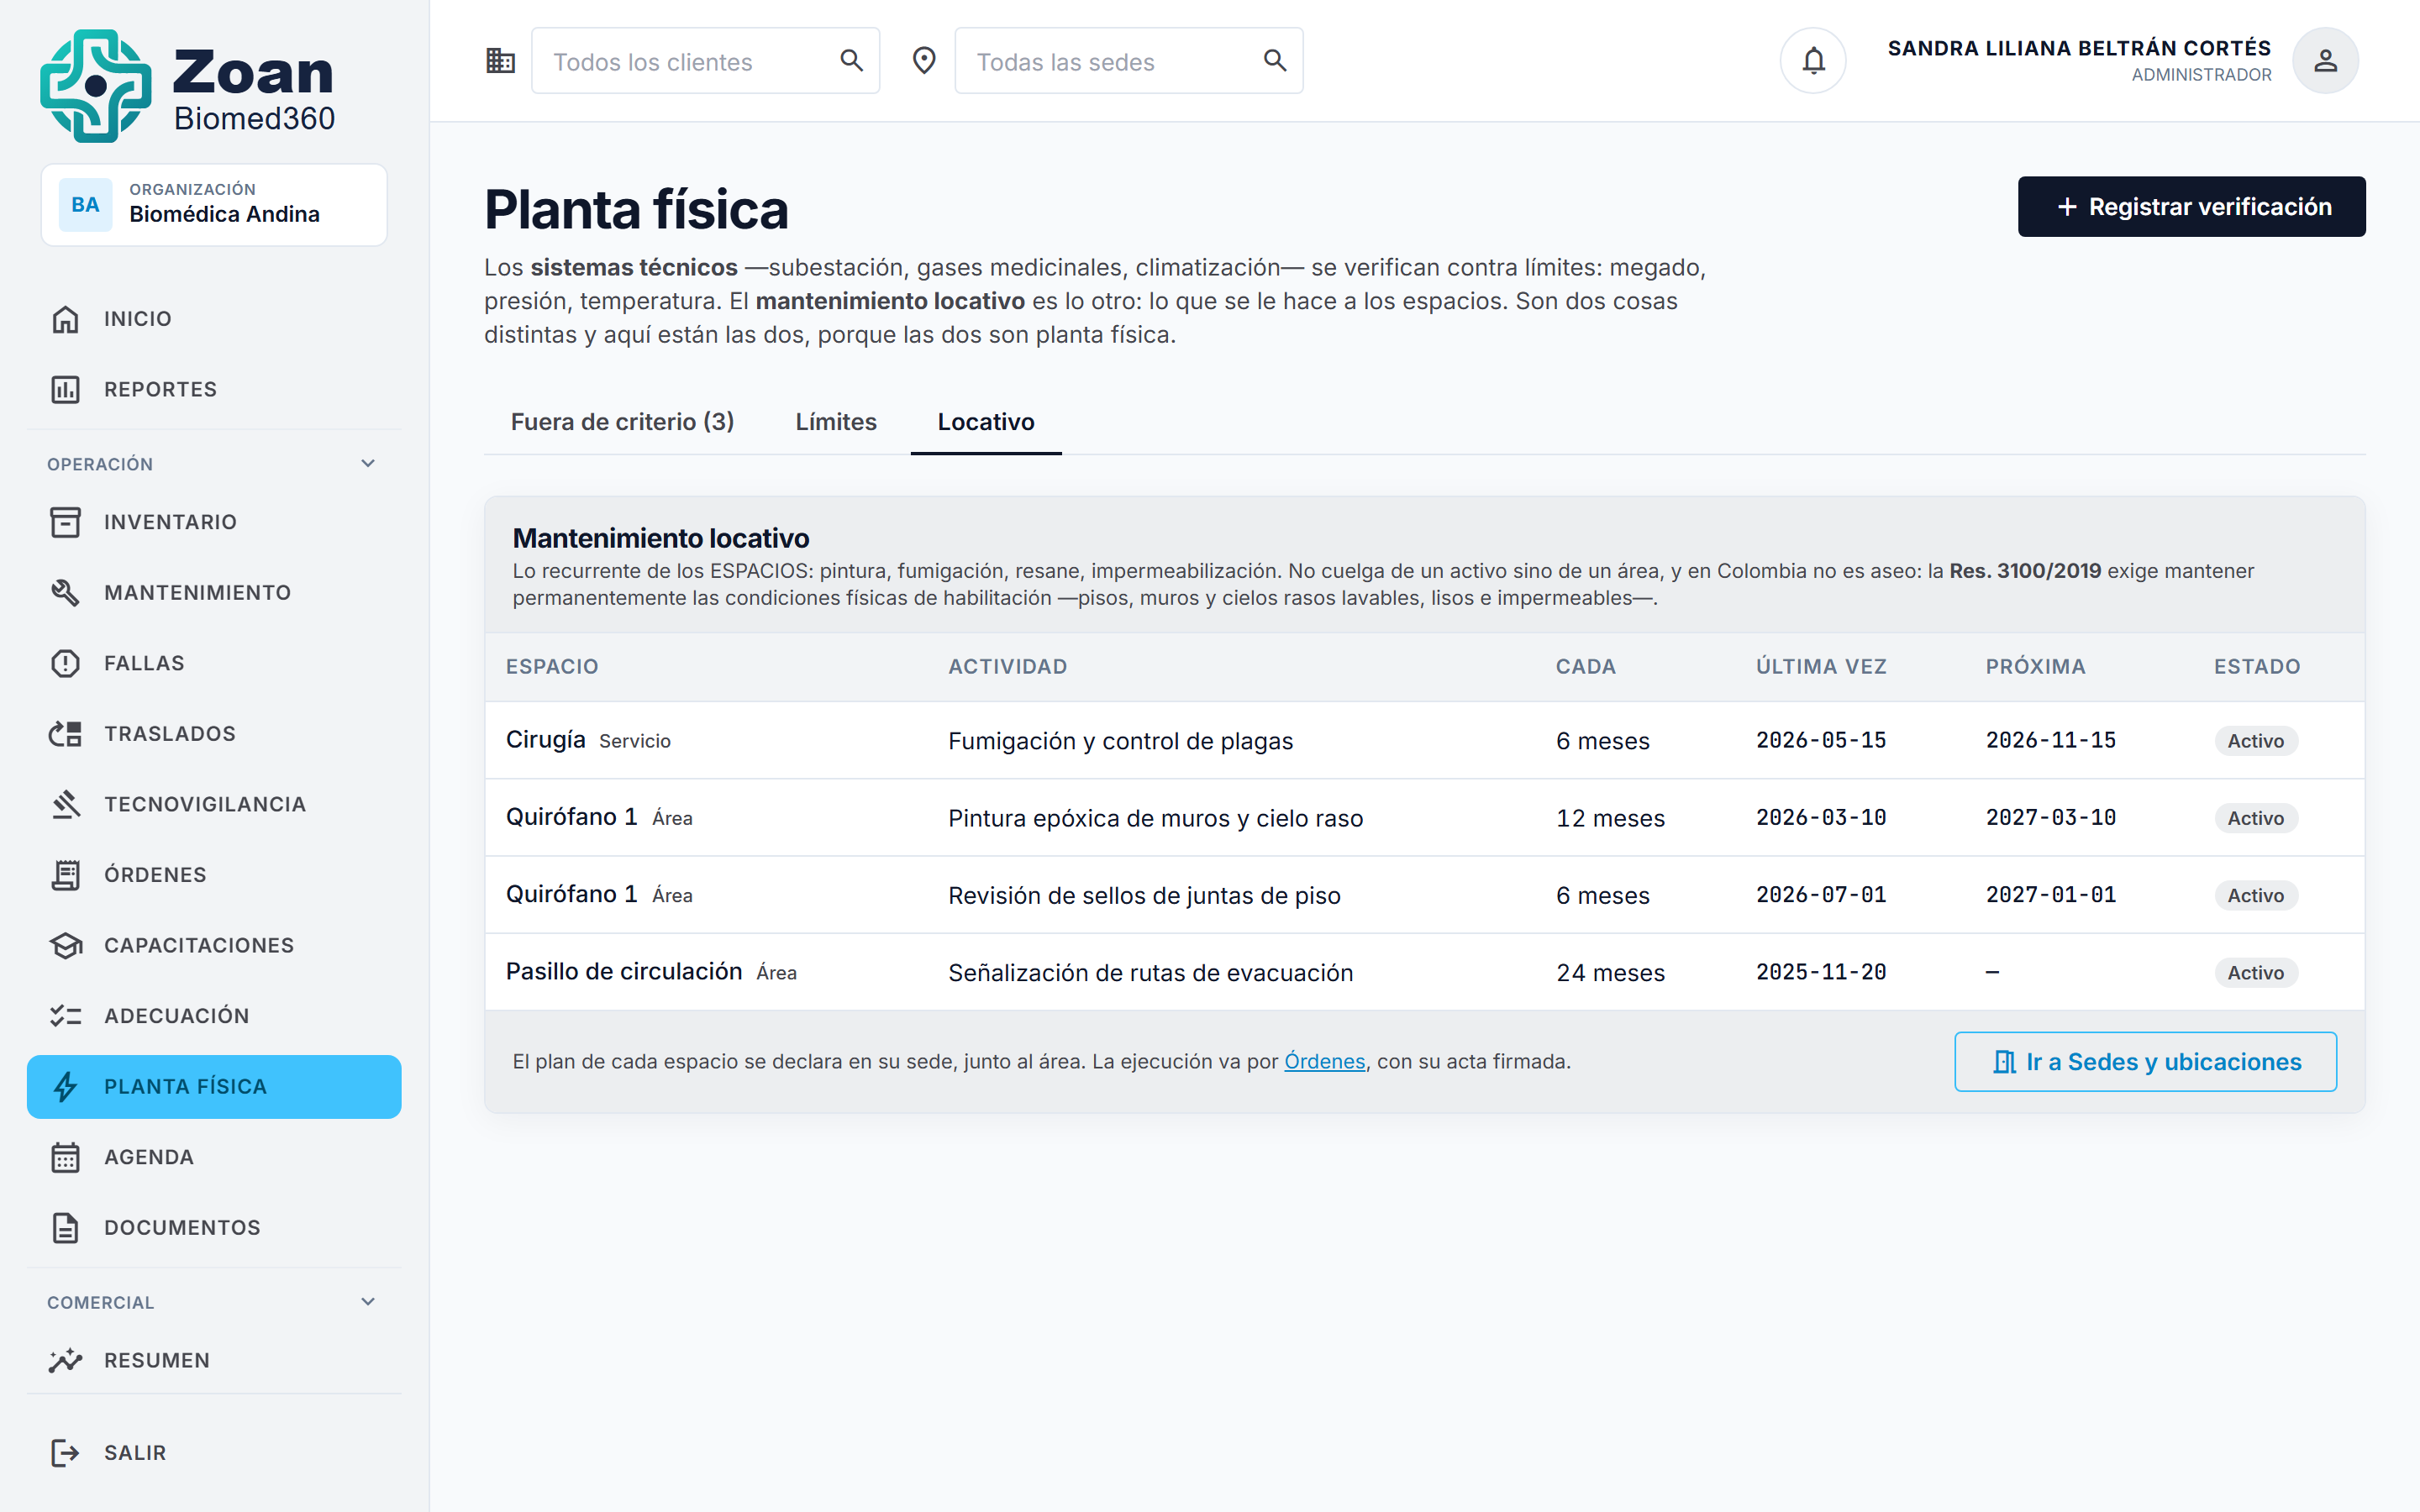Click the search magnifier in clients field

point(851,61)
